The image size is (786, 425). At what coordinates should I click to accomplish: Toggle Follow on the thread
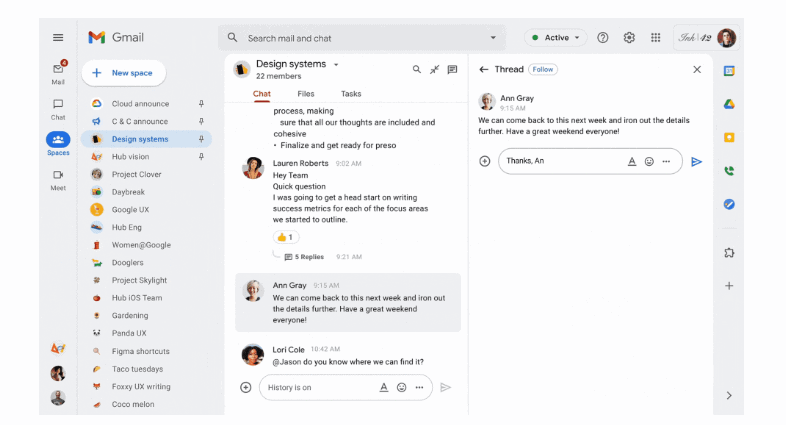point(543,70)
